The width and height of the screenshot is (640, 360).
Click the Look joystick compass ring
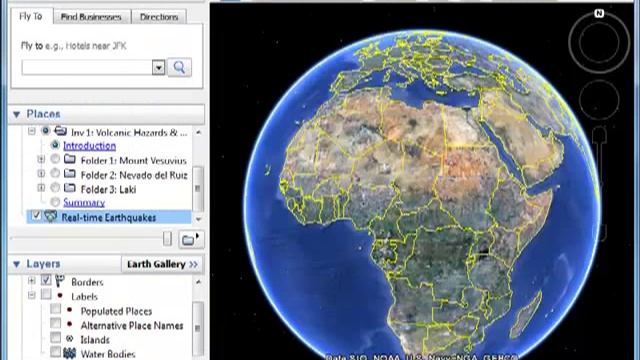click(599, 42)
